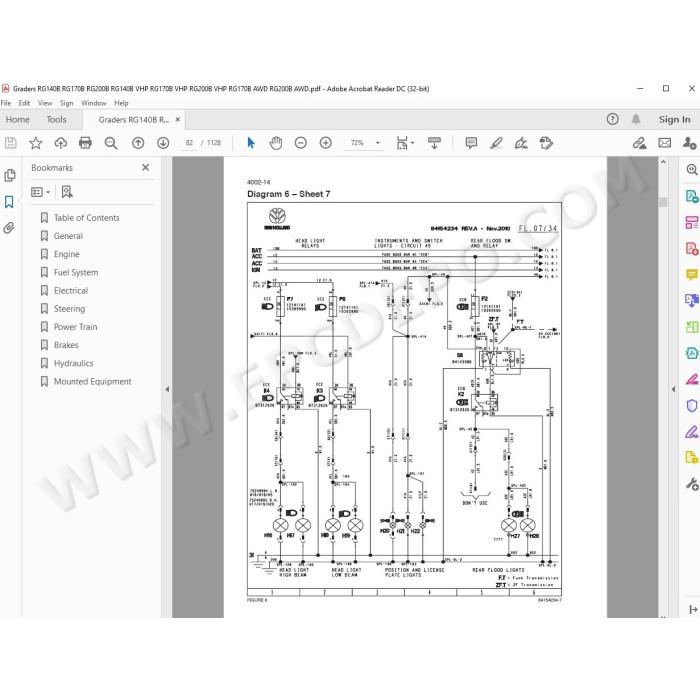Jump to Engine bookmark
700x700 pixels.
tap(67, 254)
